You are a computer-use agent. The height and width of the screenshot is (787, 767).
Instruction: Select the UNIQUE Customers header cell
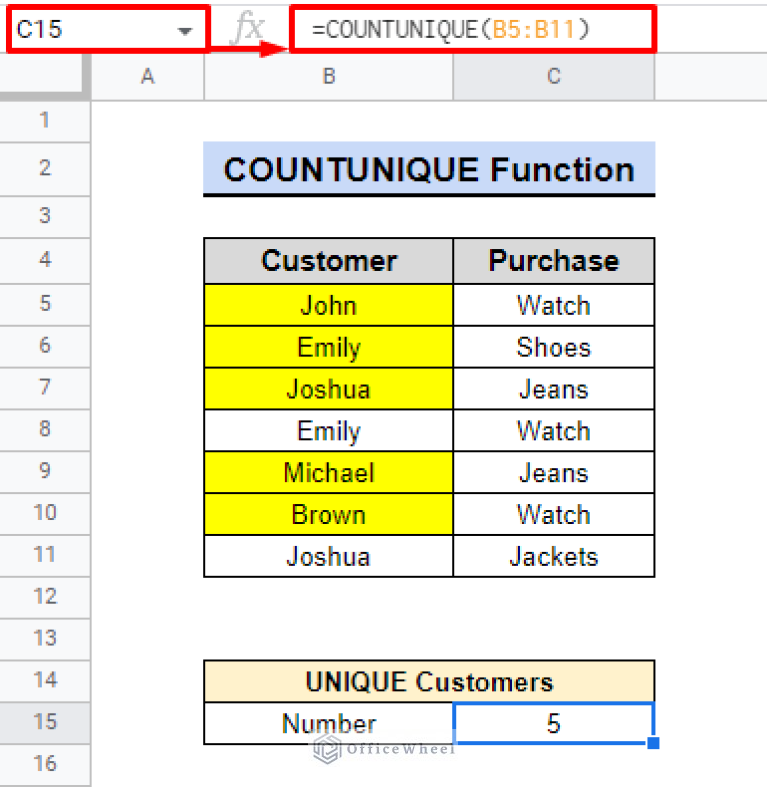(428, 682)
